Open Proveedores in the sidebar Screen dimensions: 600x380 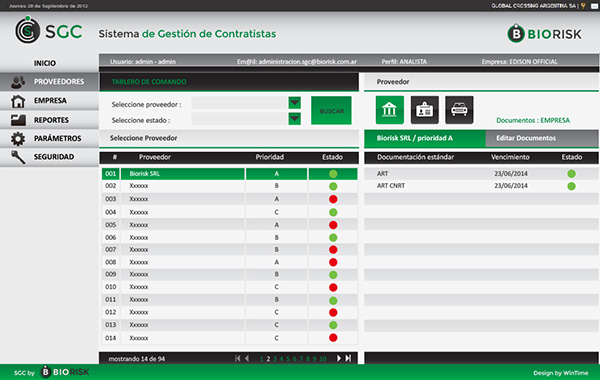pos(49,82)
